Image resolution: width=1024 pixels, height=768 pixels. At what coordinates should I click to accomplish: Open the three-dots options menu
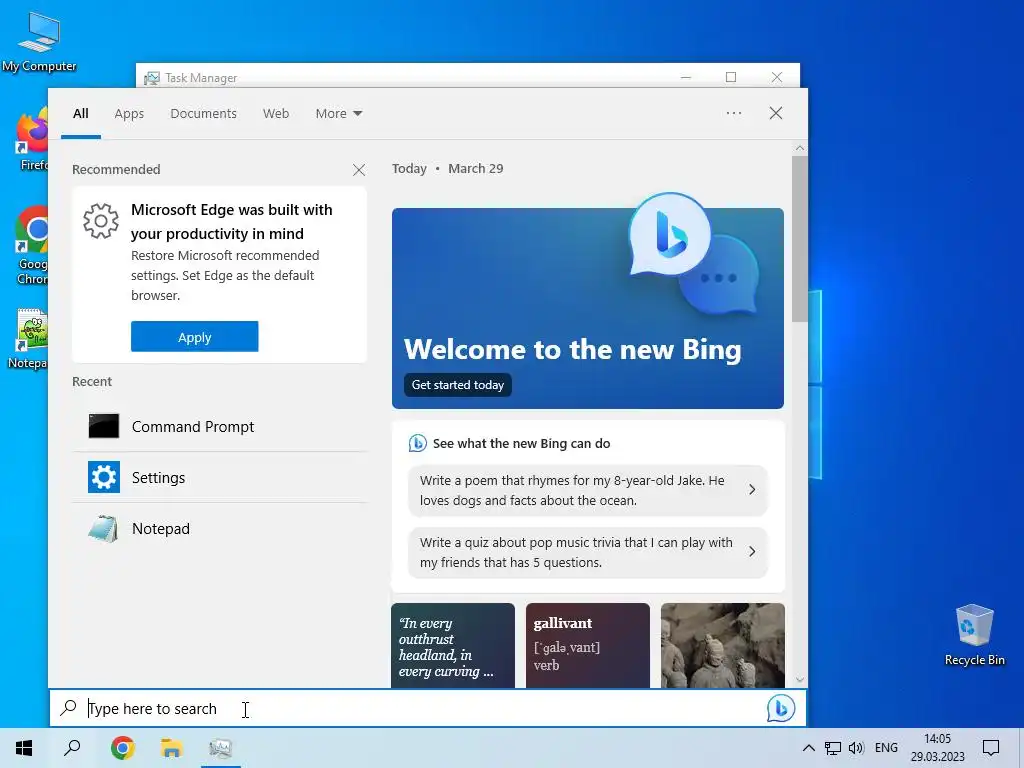click(733, 113)
